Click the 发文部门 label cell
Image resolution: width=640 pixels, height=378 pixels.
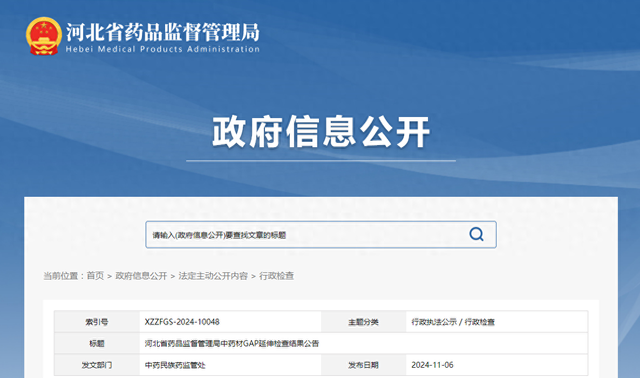pos(97,365)
